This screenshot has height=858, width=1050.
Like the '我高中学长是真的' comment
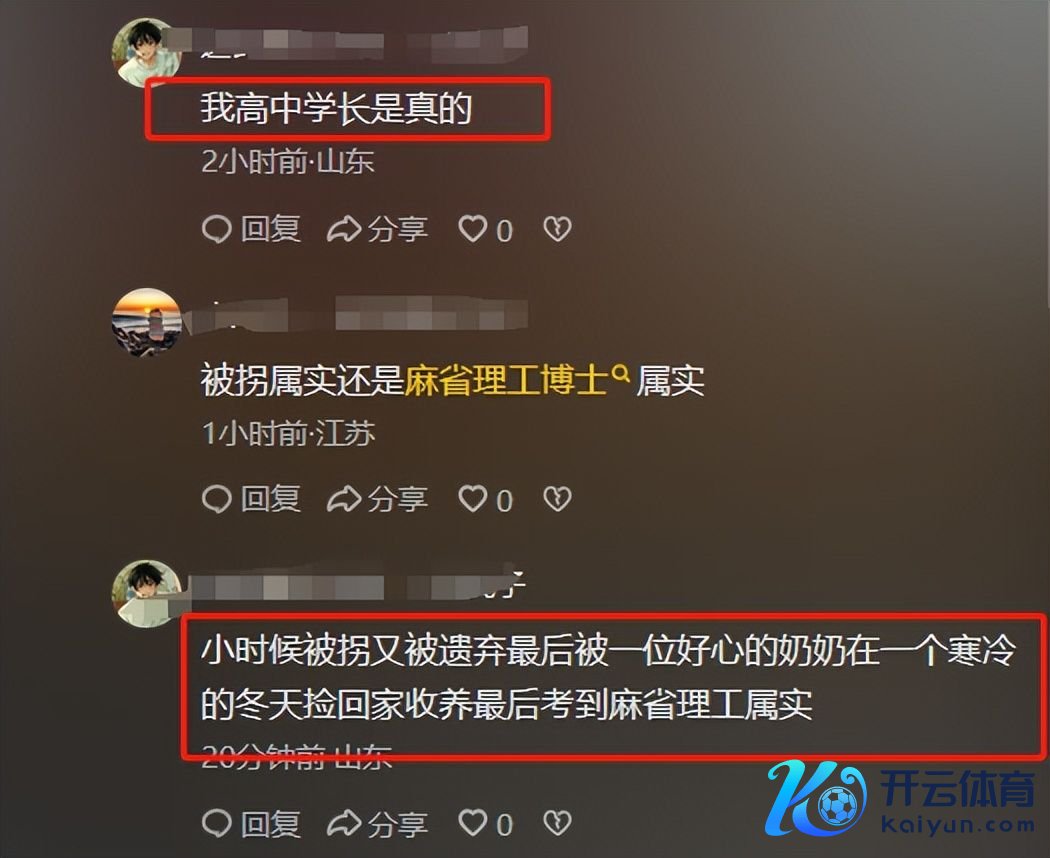coord(485,229)
